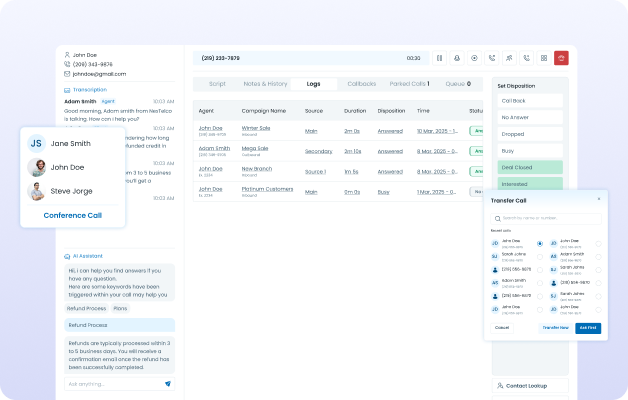
Task: Click the record call icon
Action: point(474,58)
